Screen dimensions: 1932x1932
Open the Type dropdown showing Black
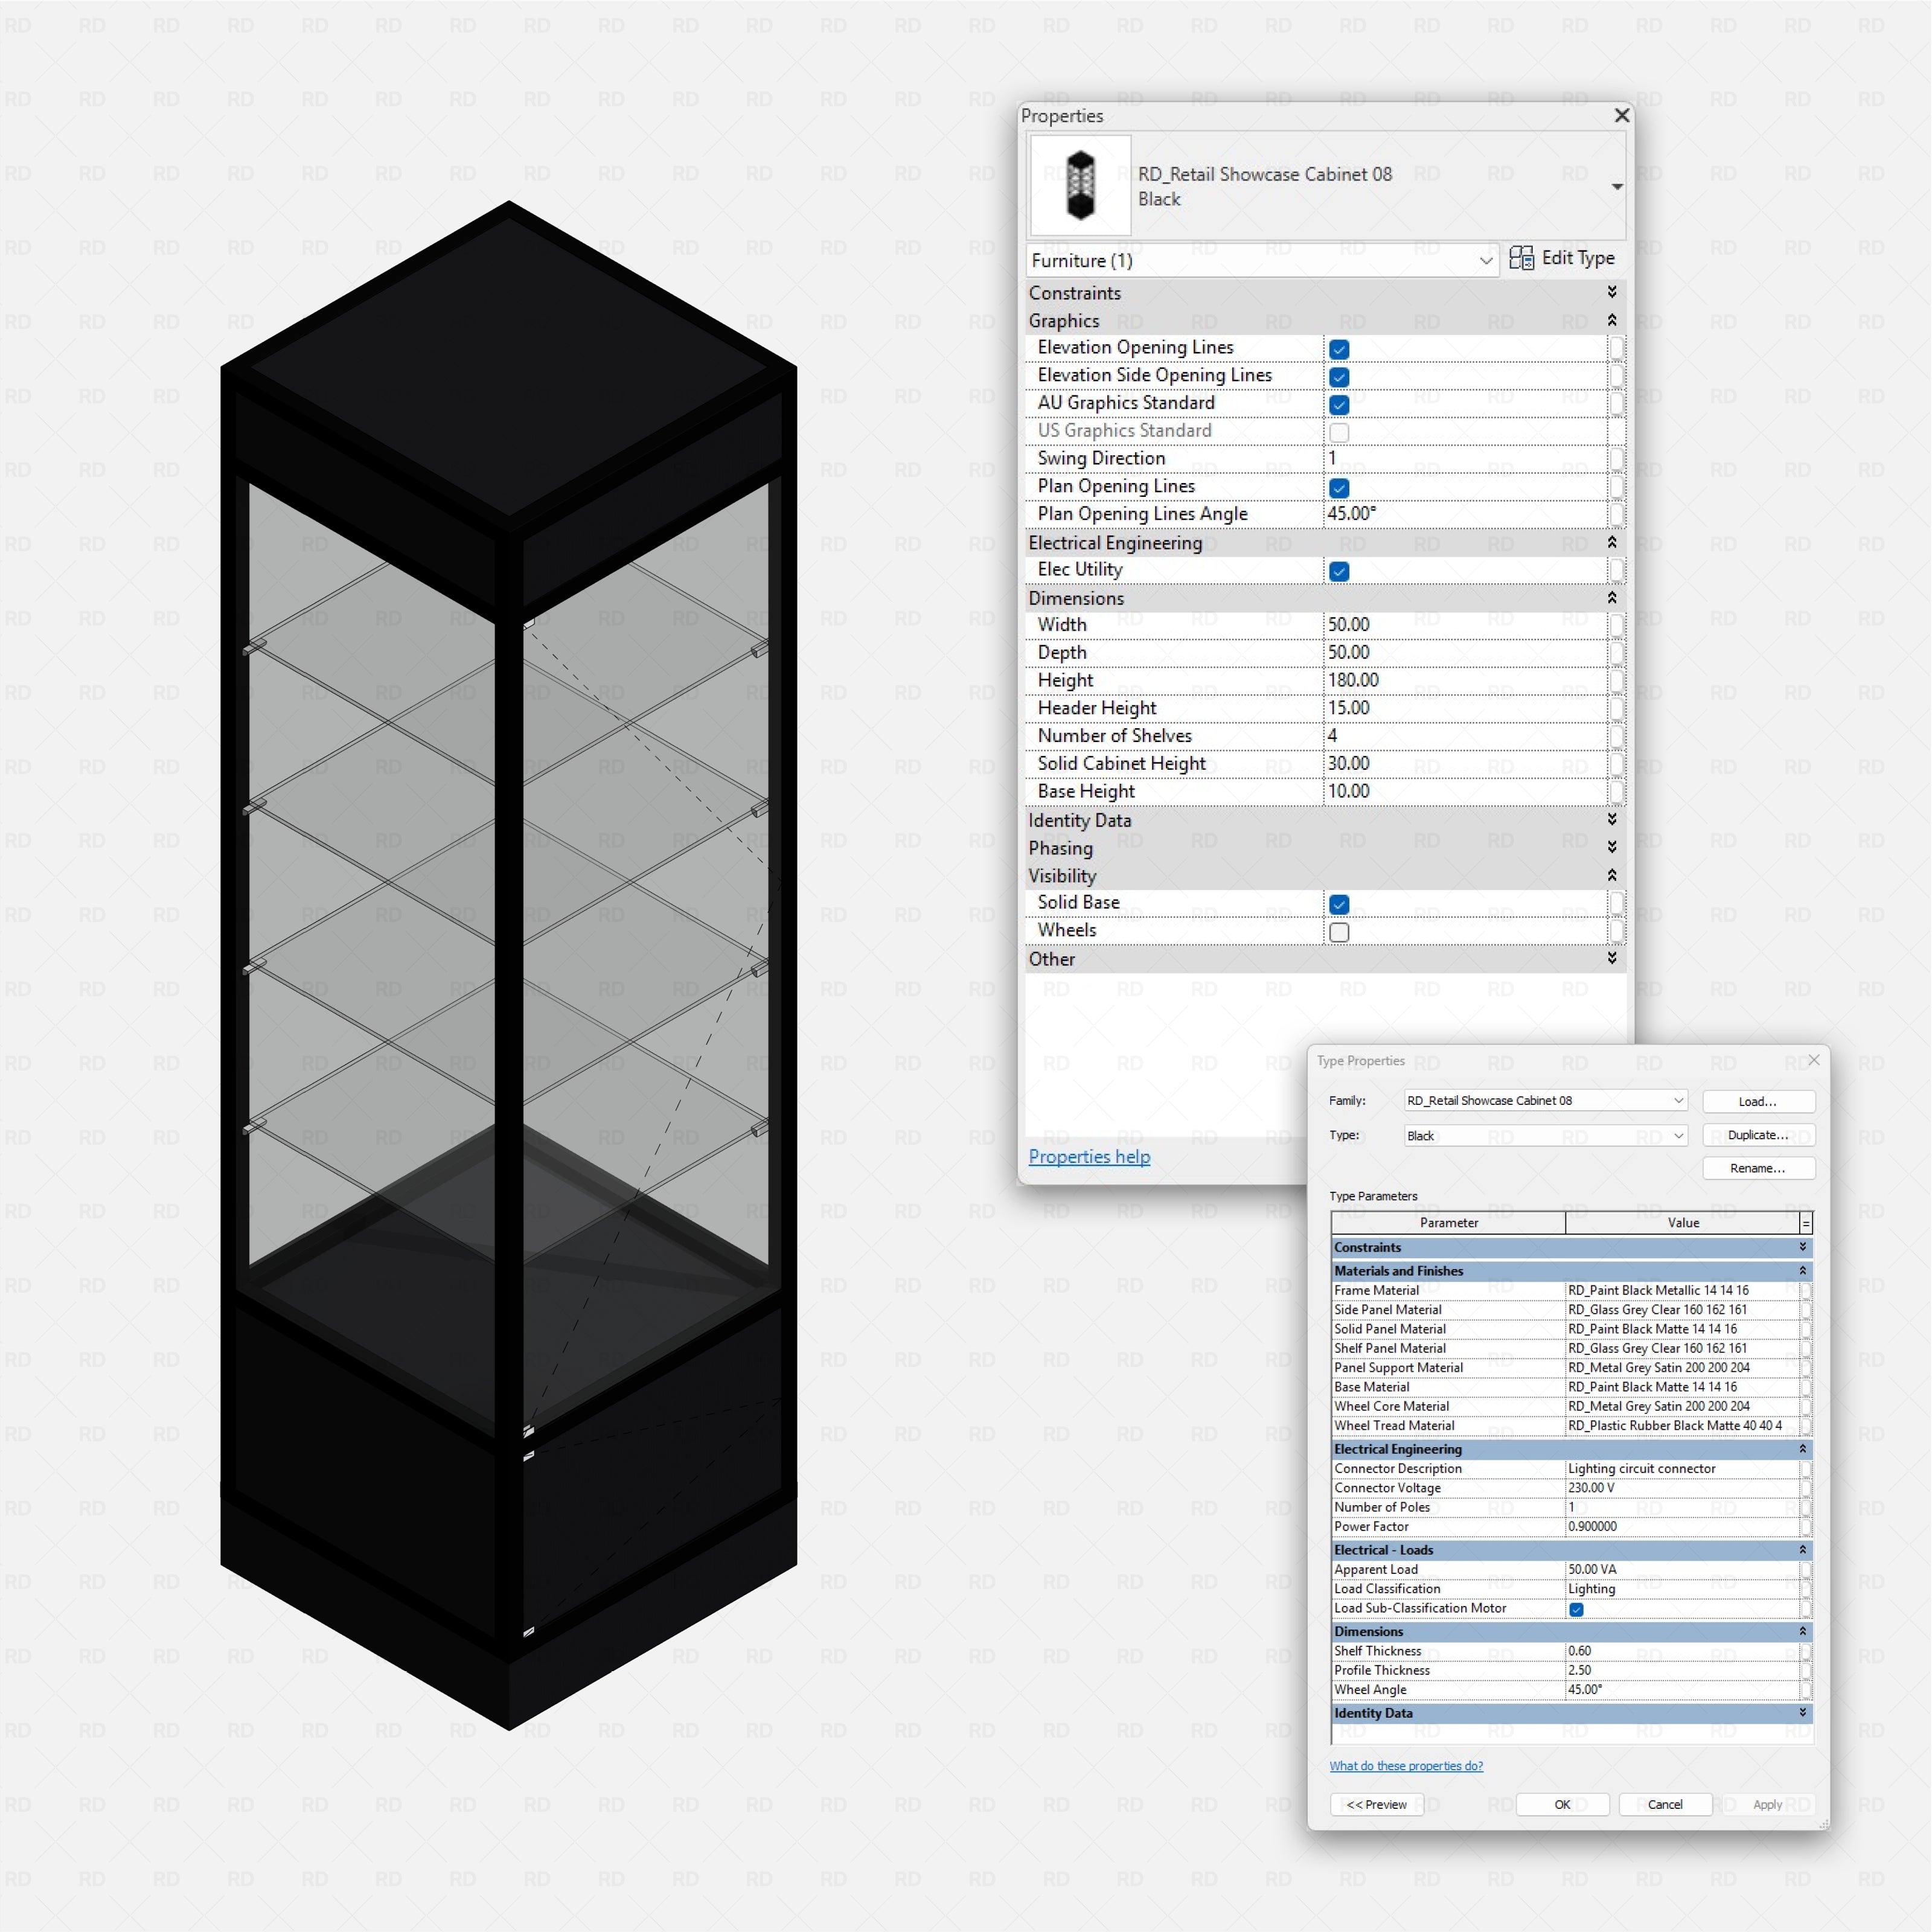(1546, 1135)
